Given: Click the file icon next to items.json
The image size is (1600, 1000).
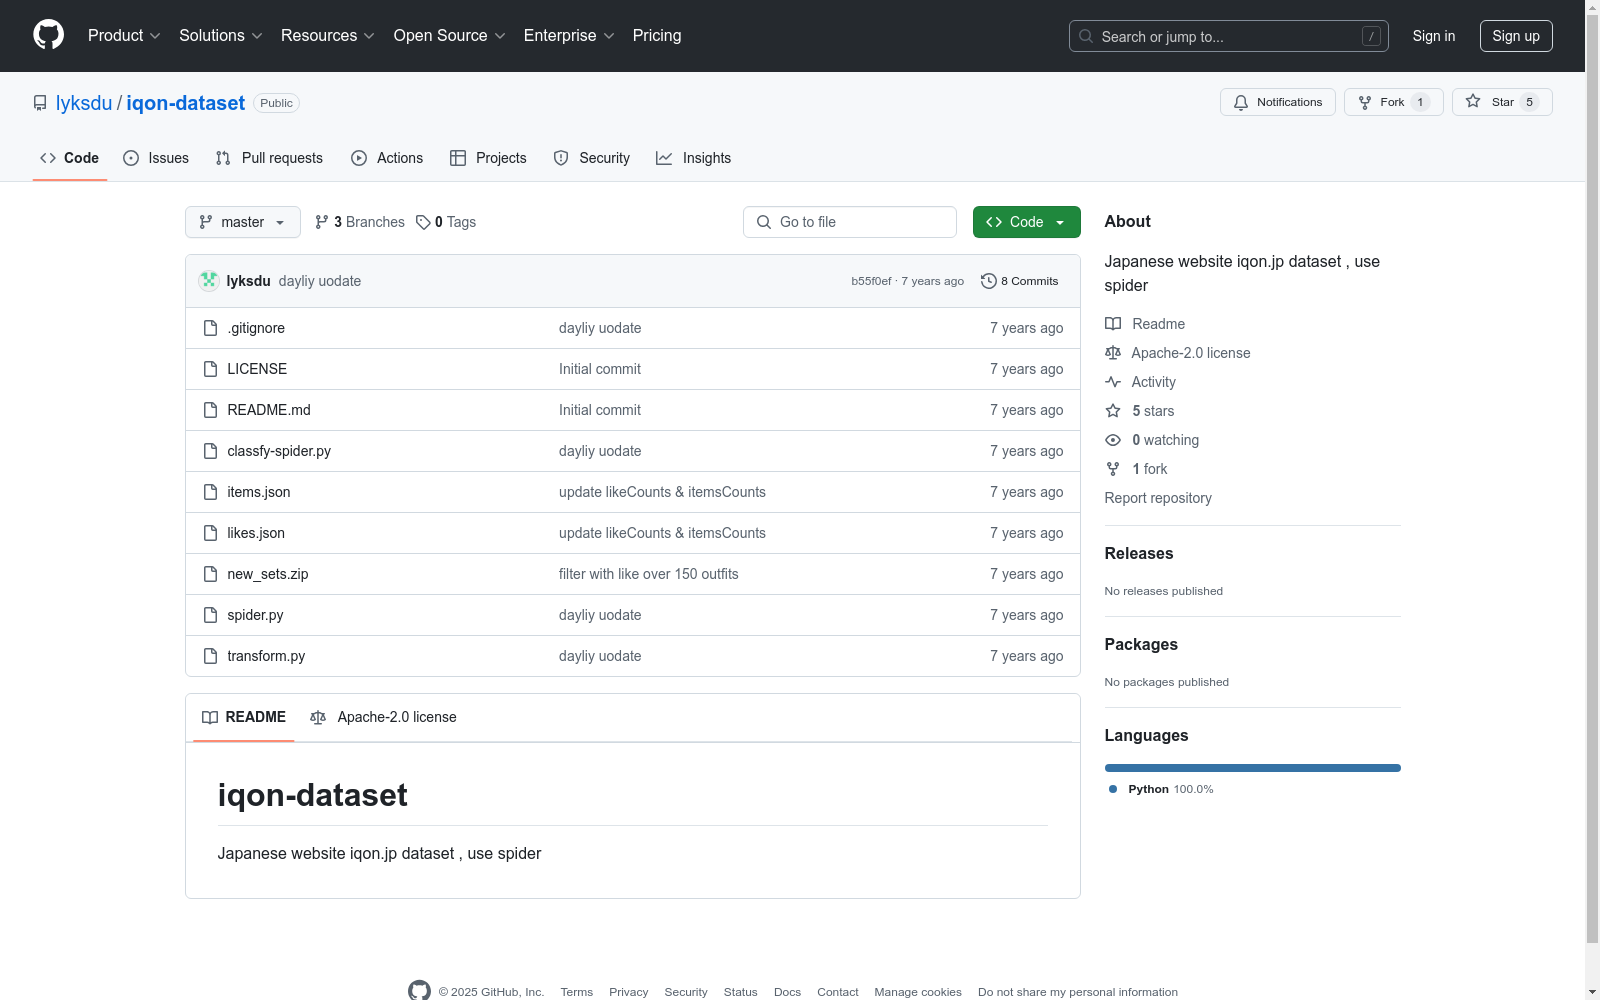Looking at the screenshot, I should [x=210, y=492].
